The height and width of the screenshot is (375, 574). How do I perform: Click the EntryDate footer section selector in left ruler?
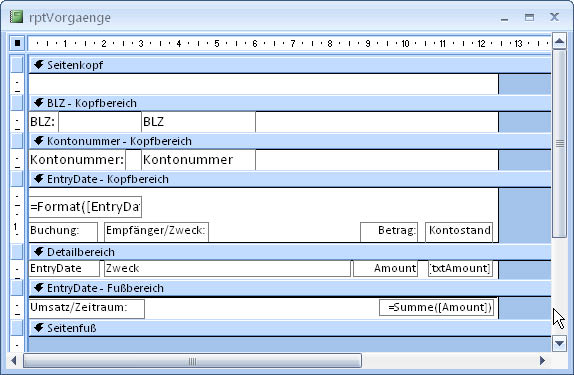pos(17,288)
